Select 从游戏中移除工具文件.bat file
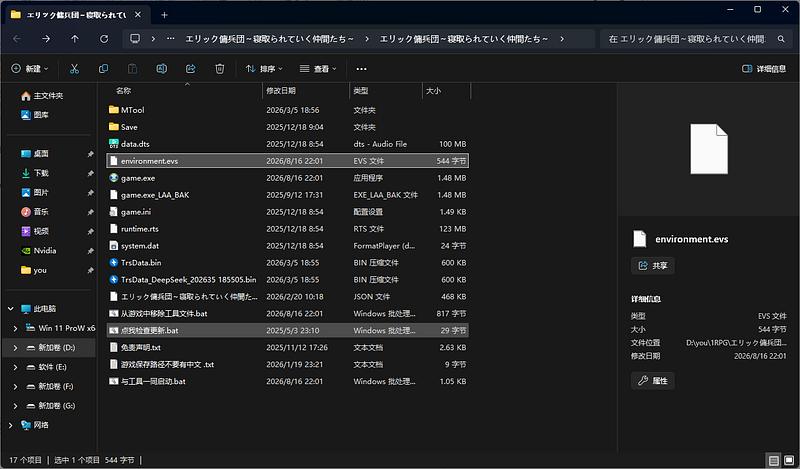 click(288, 313)
